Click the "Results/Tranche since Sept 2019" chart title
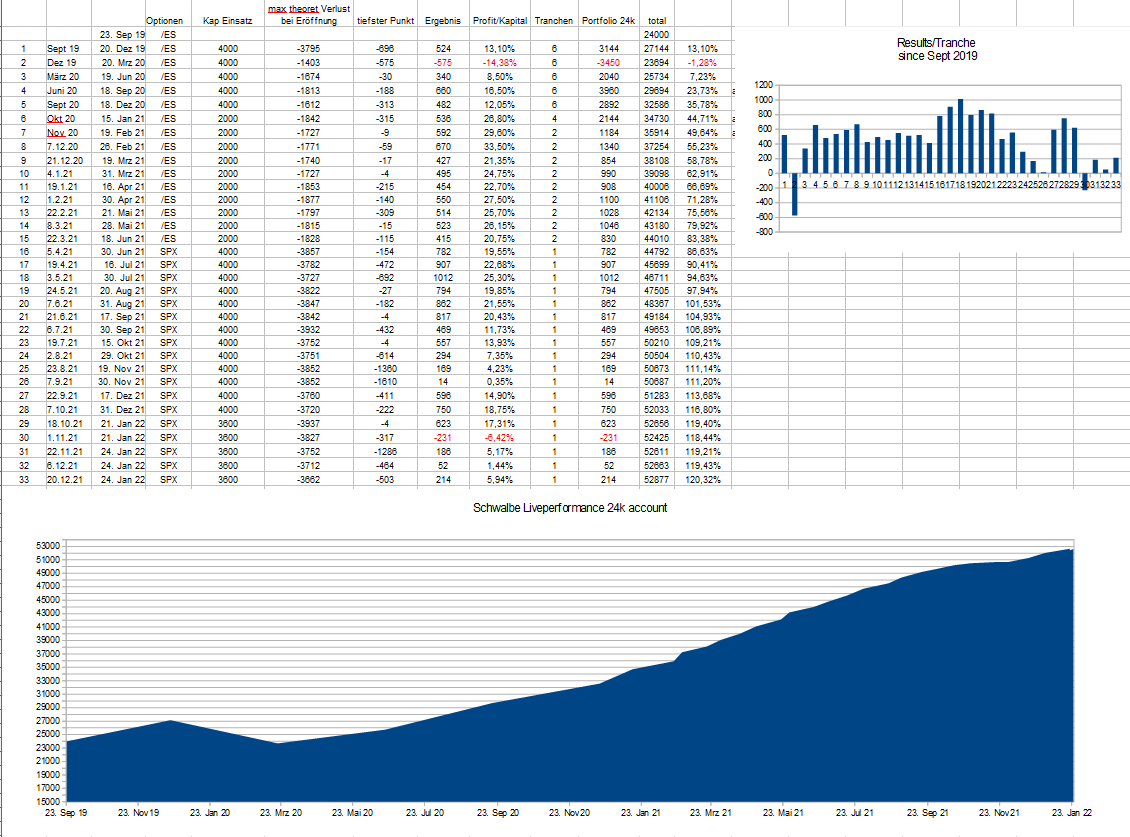Image resolution: width=1130 pixels, height=837 pixels. (937, 49)
